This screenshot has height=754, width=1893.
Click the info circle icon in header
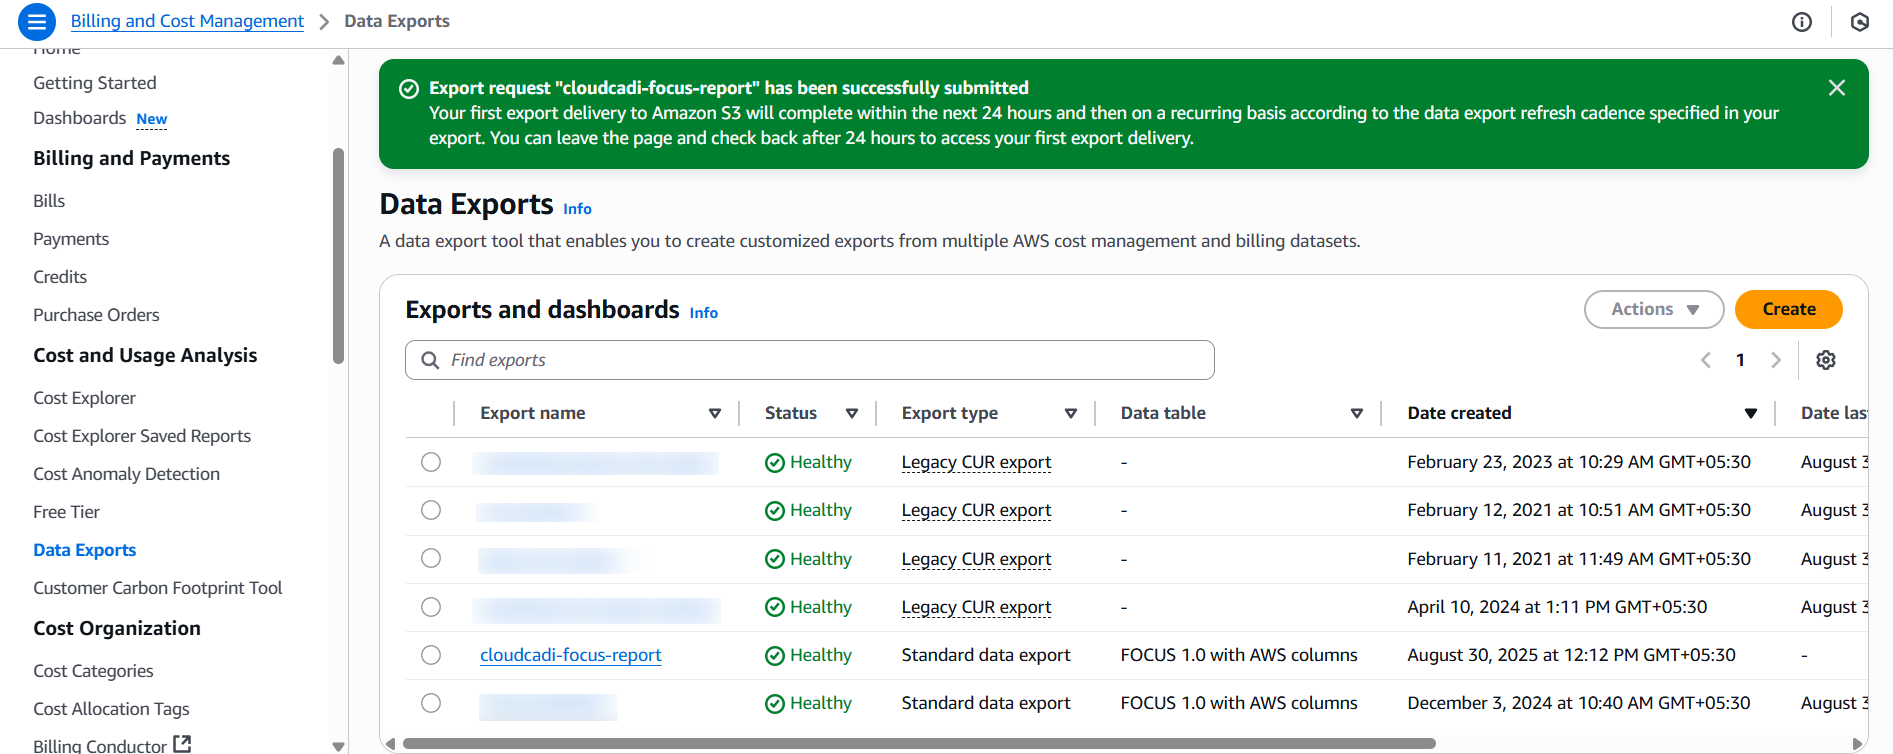click(1801, 22)
